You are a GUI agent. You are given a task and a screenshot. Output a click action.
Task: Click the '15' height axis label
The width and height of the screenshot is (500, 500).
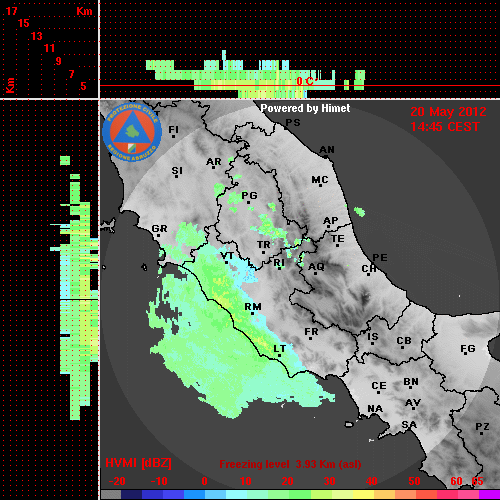pyautogui.click(x=24, y=23)
